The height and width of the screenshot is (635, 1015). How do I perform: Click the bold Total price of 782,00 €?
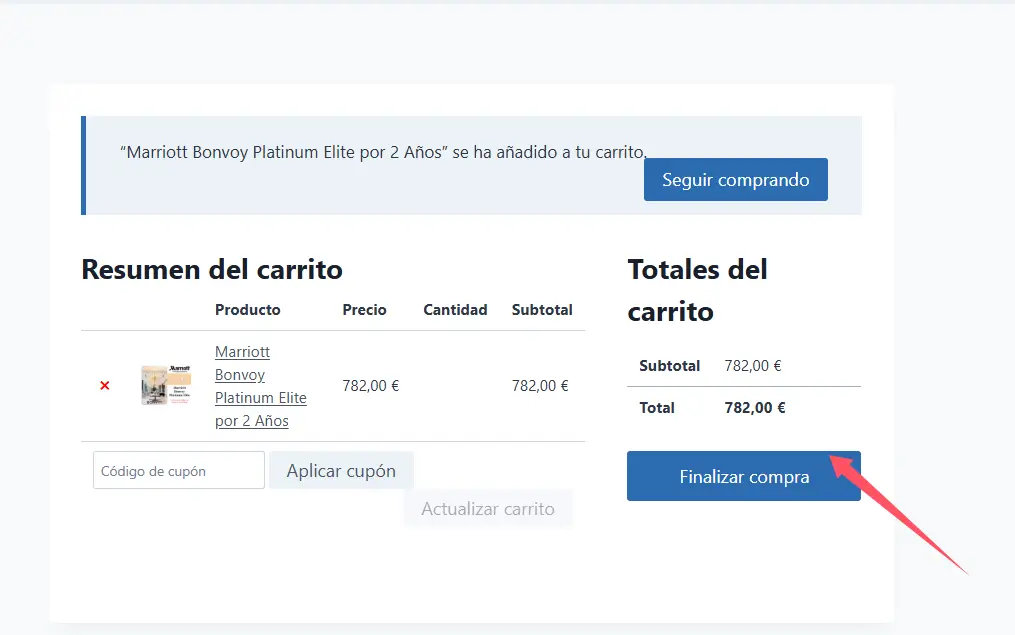[x=753, y=407]
